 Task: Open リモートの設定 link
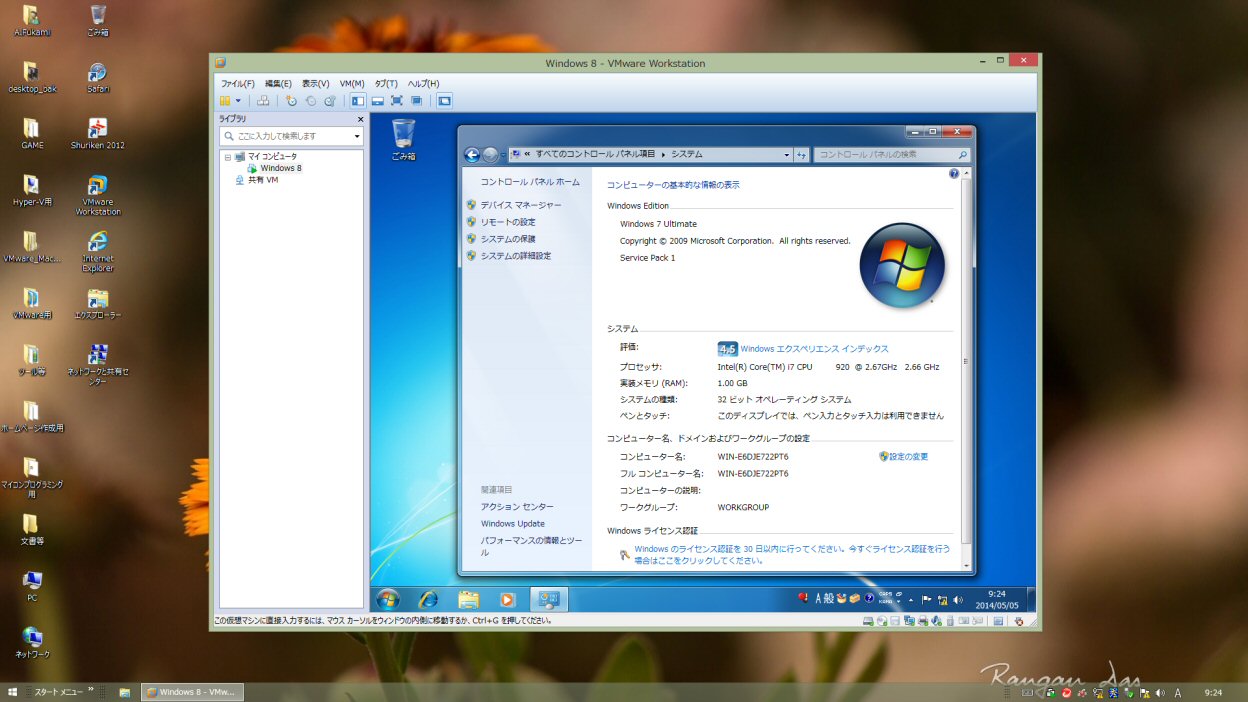(x=508, y=222)
